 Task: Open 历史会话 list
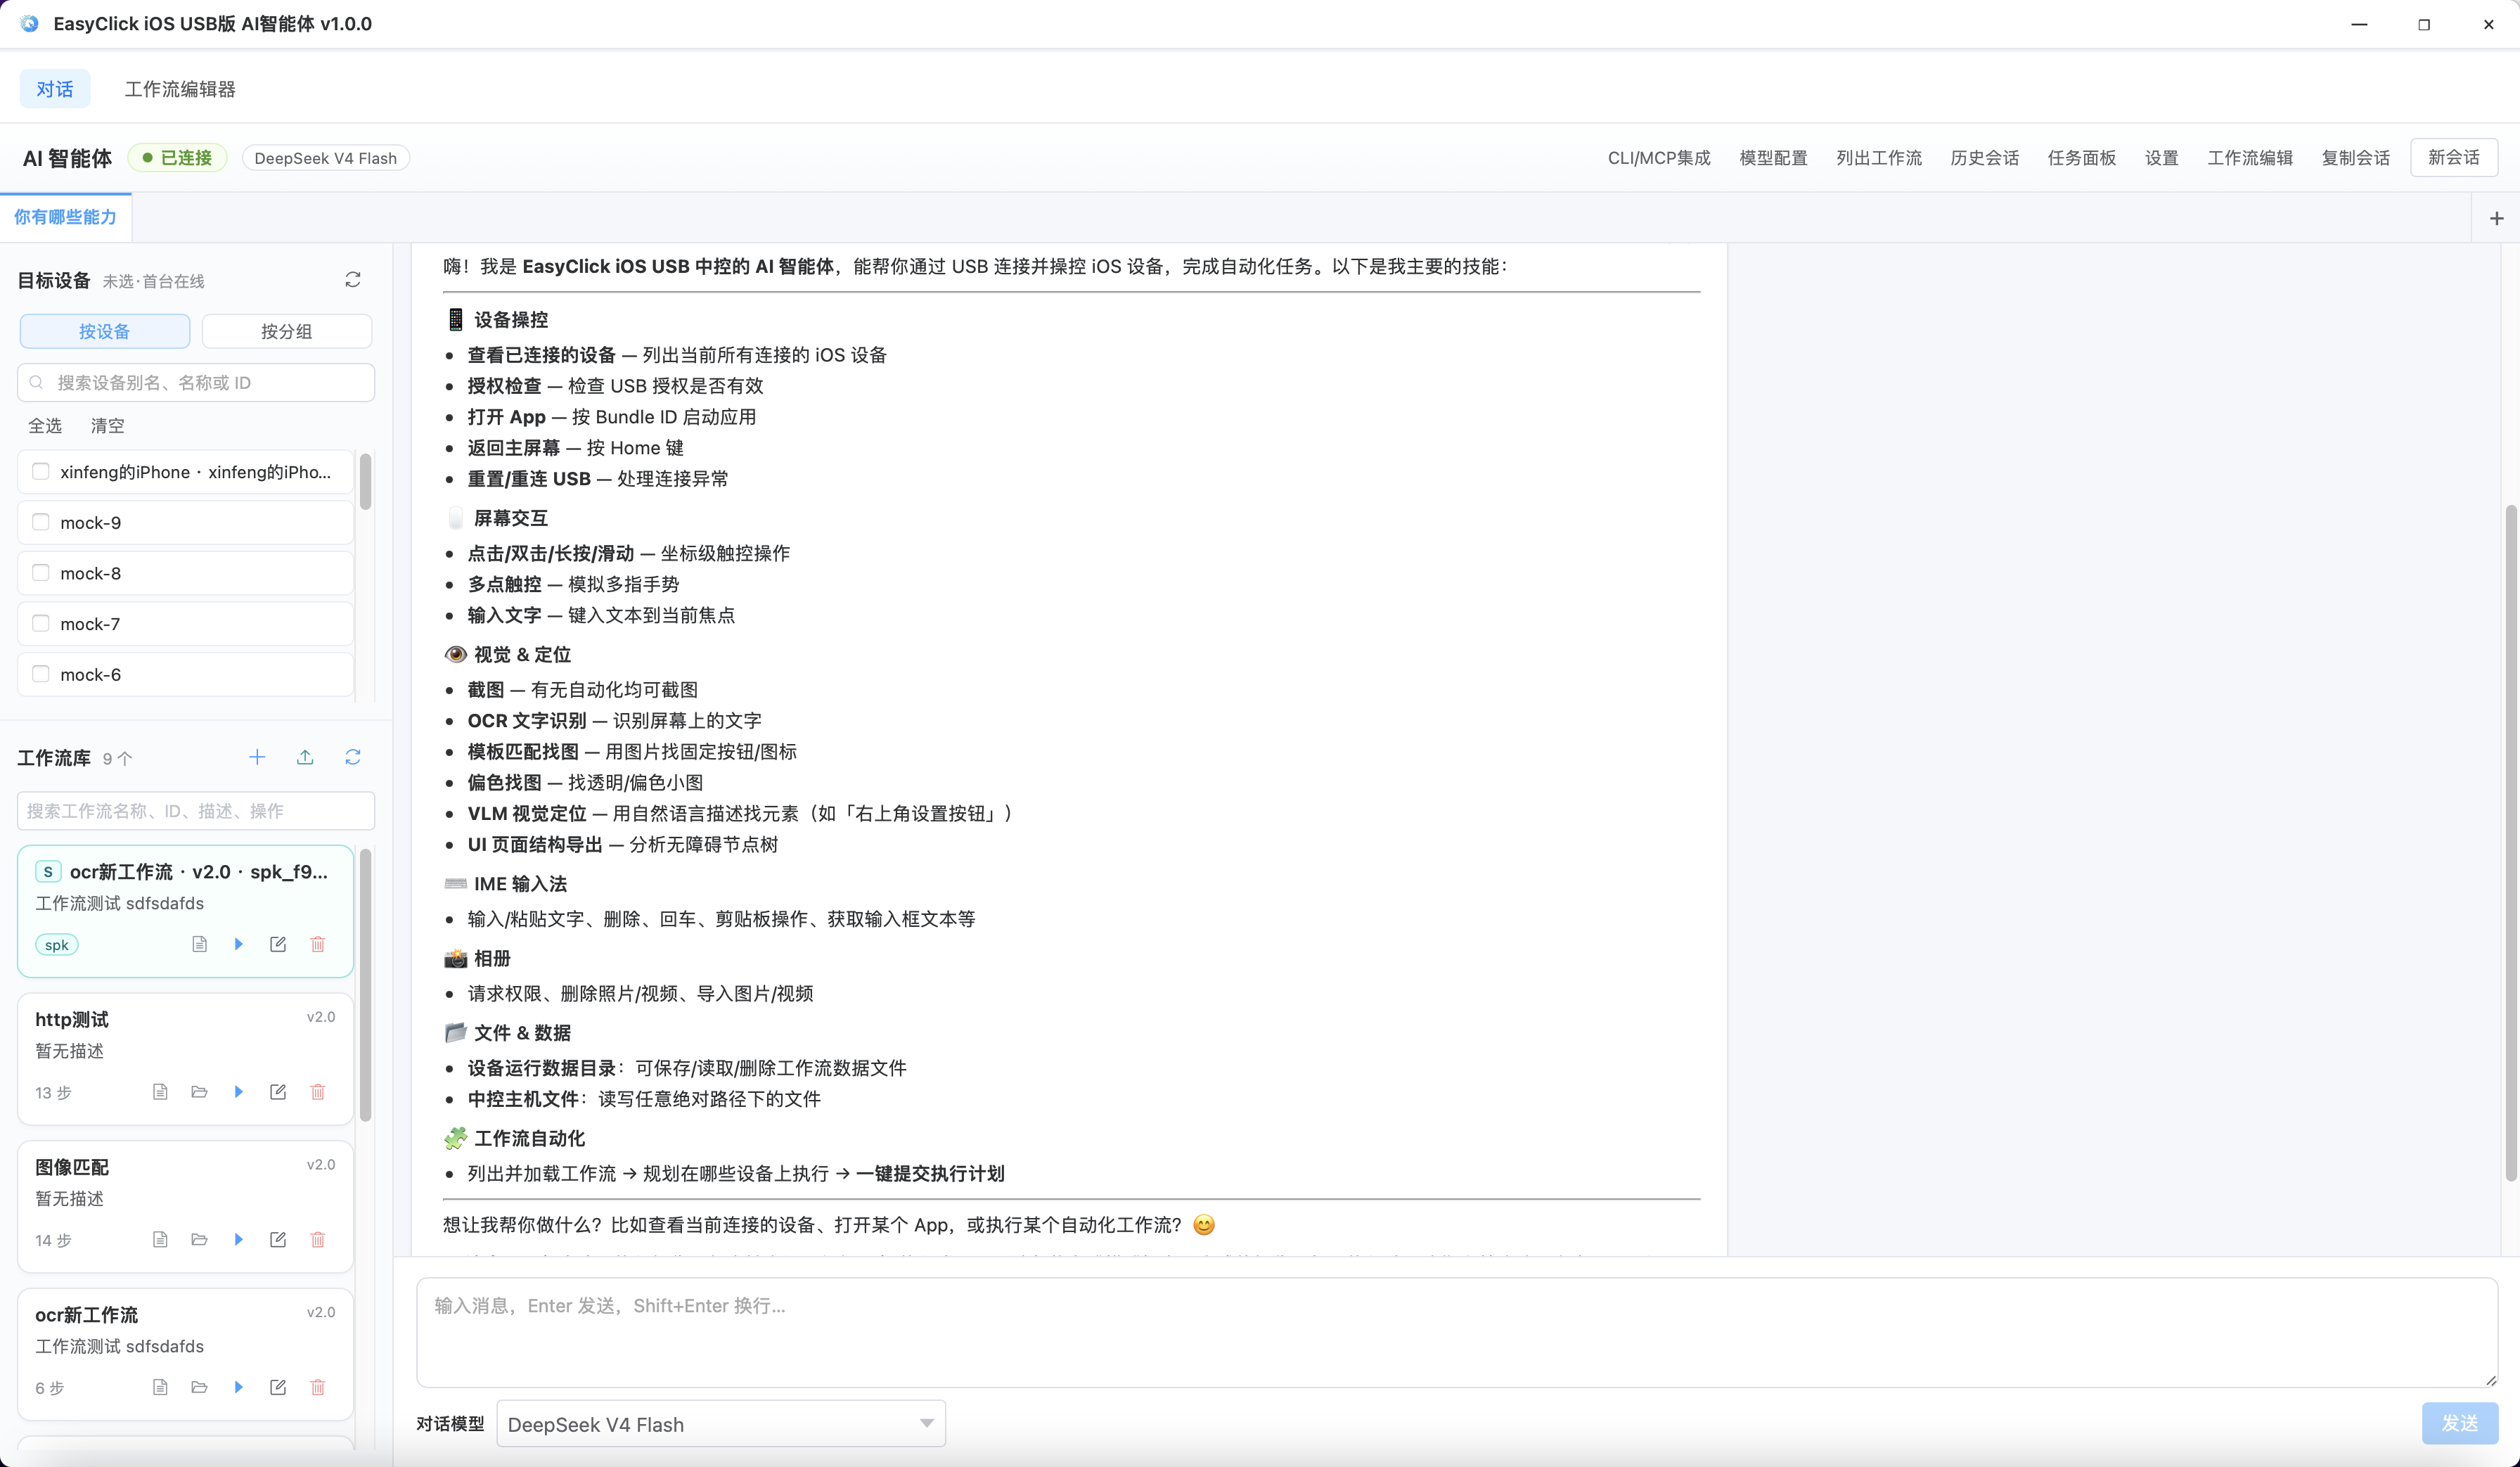tap(1984, 158)
